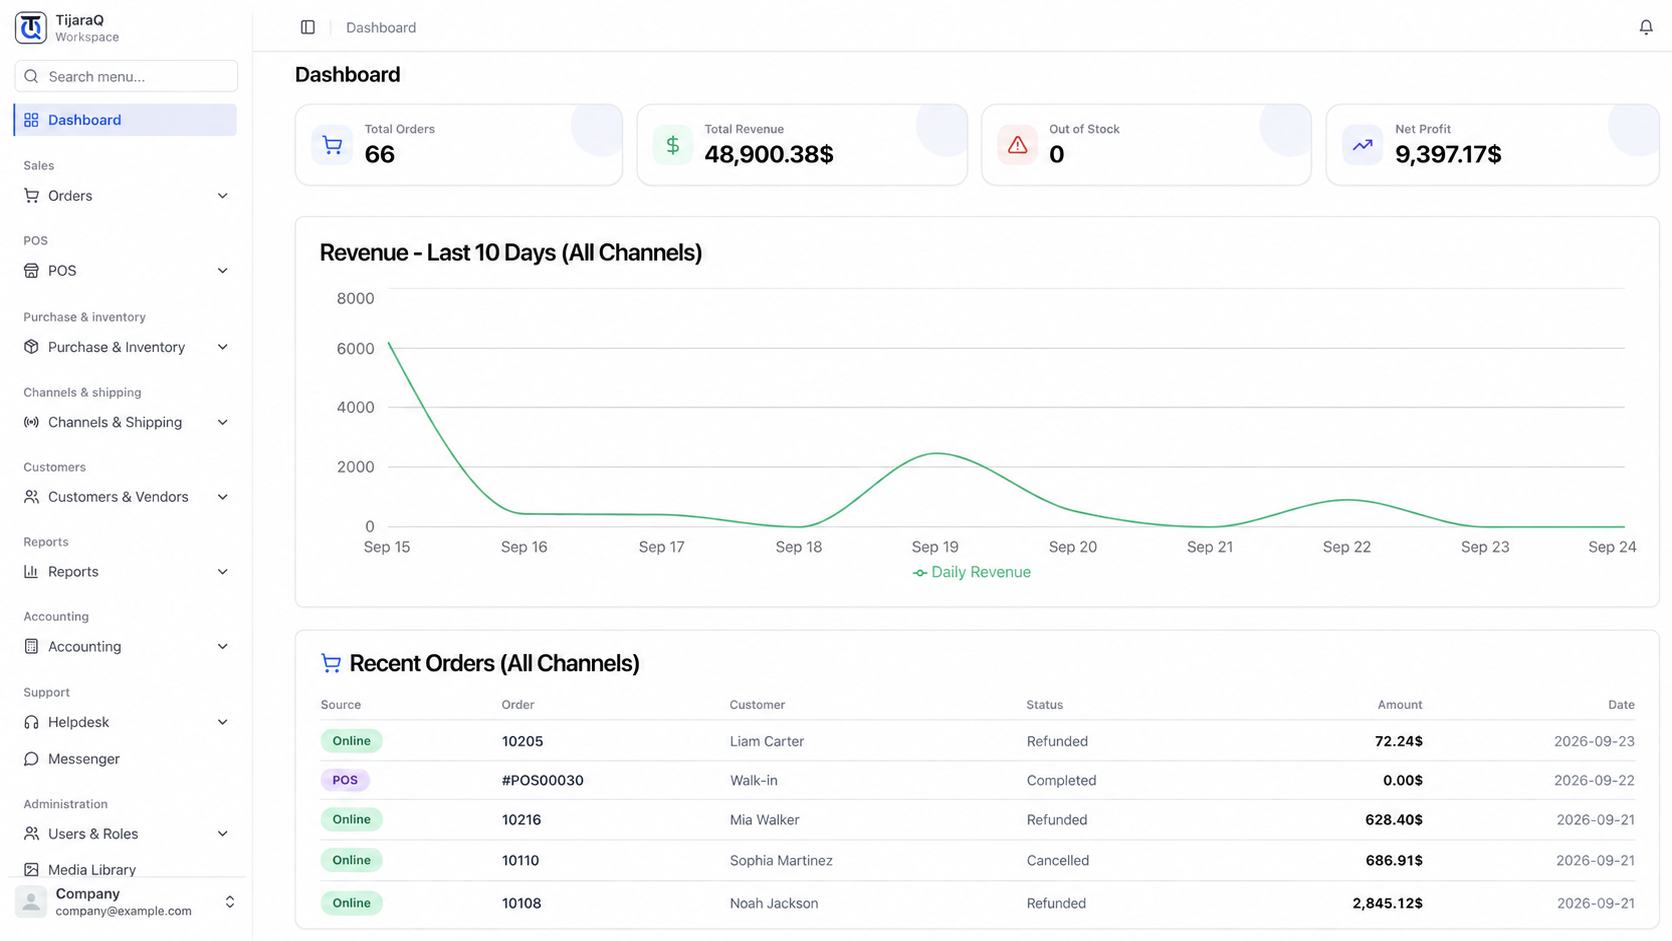1672x941 pixels.
Task: Click the Net Profit card
Action: pyautogui.click(x=1492, y=145)
